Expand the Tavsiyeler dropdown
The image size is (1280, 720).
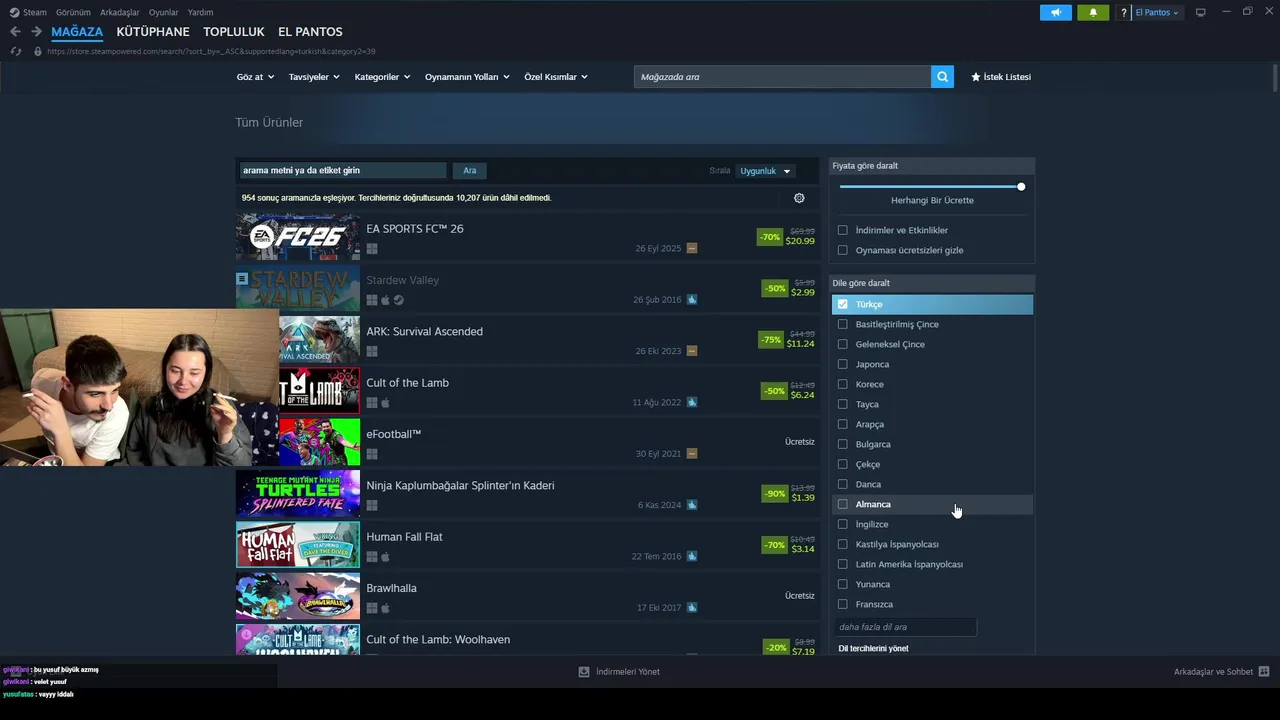(314, 77)
